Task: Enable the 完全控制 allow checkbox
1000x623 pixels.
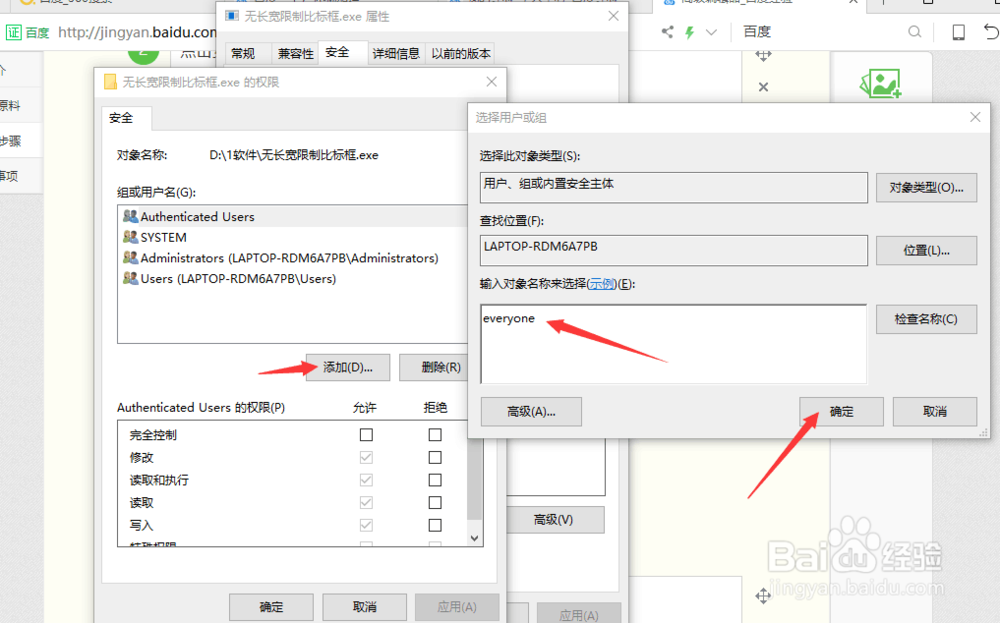Action: pos(366,434)
